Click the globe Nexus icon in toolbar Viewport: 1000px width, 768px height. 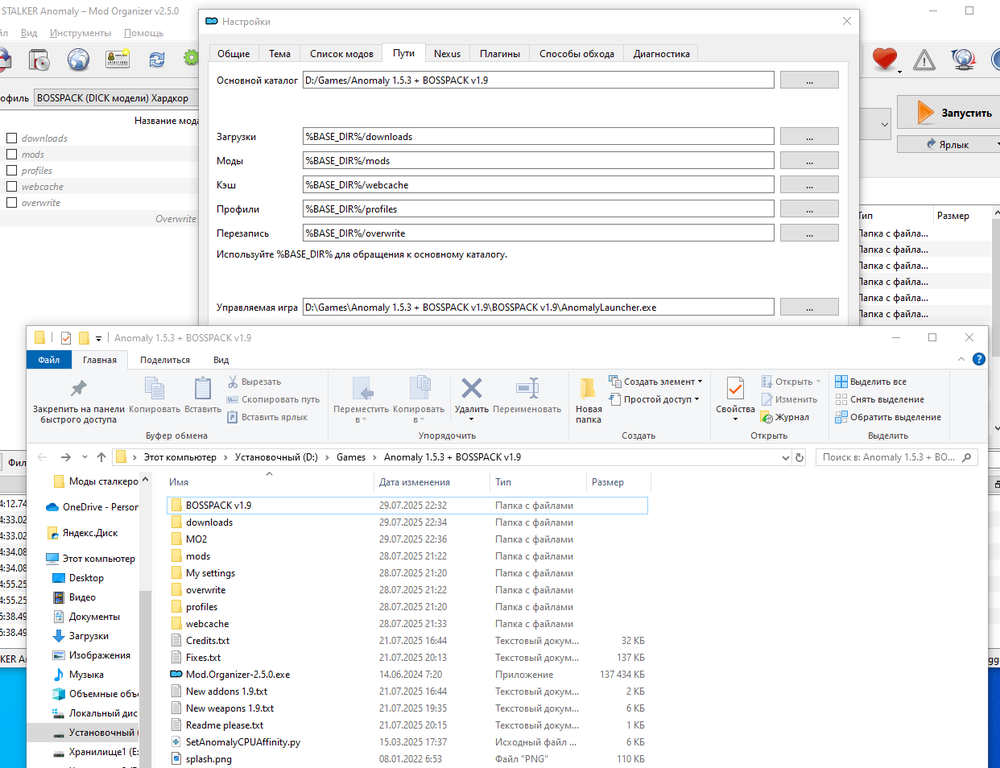(x=78, y=60)
